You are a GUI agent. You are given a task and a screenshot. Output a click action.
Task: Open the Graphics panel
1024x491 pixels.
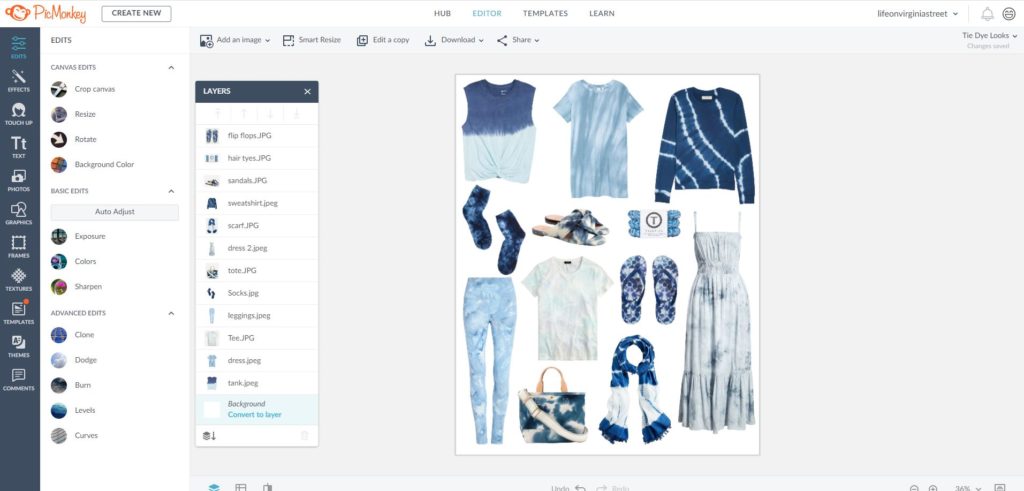coord(19,213)
